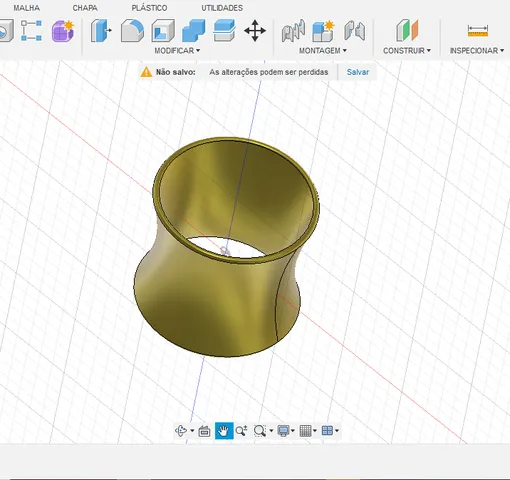Open the MONTAGEM dropdown menu

pyautogui.click(x=323, y=51)
